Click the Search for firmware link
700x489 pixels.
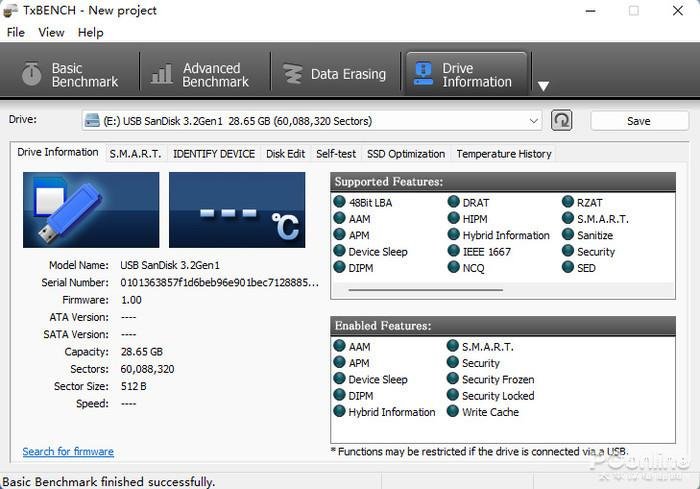pos(68,451)
